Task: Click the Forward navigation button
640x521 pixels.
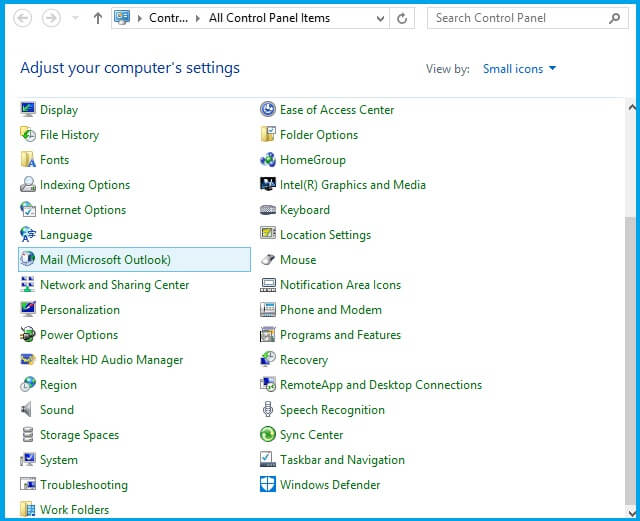Action: pyautogui.click(x=51, y=18)
